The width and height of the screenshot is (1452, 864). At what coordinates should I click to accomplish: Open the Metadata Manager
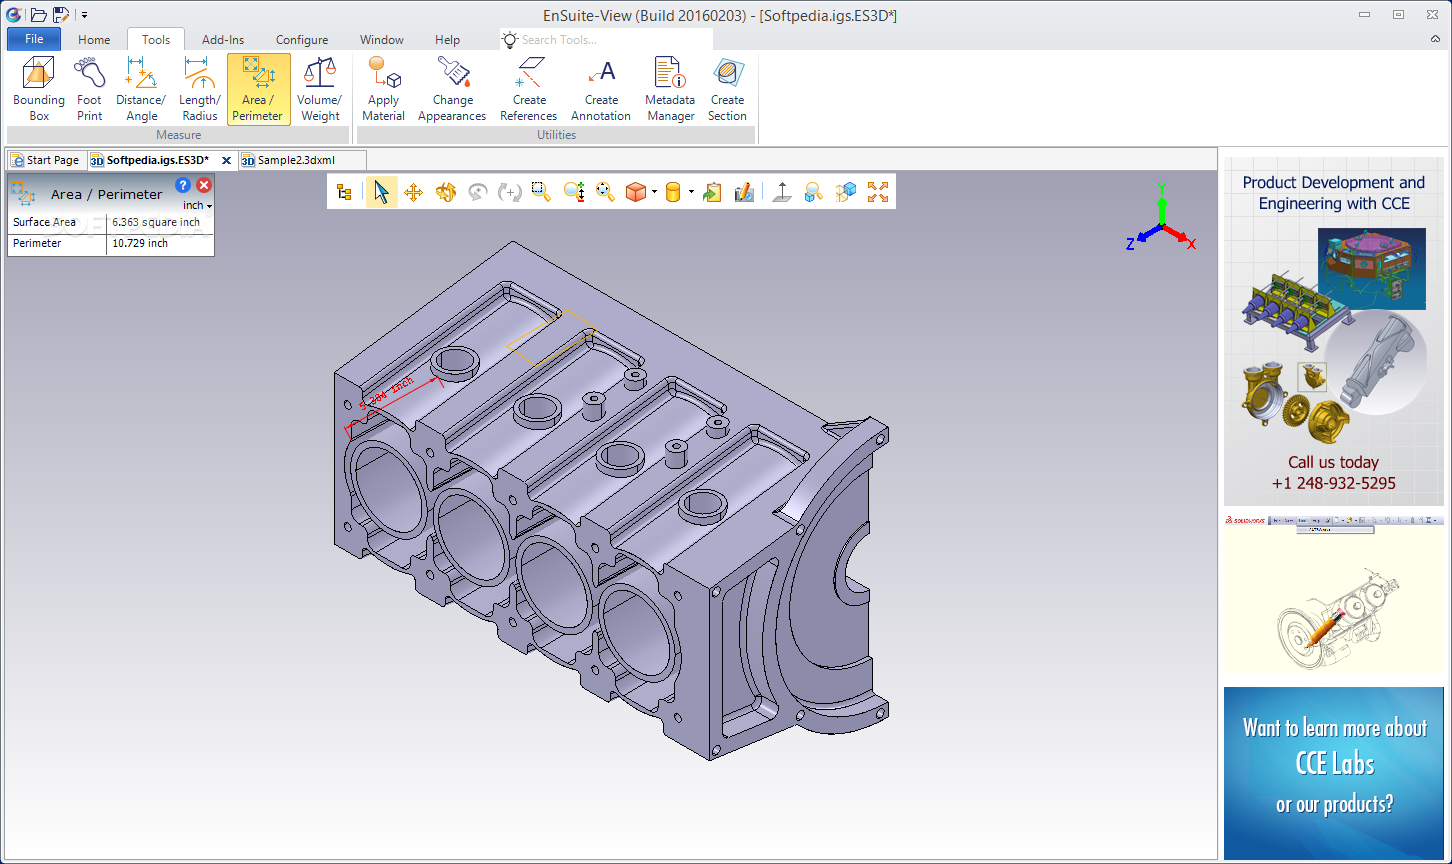point(670,89)
